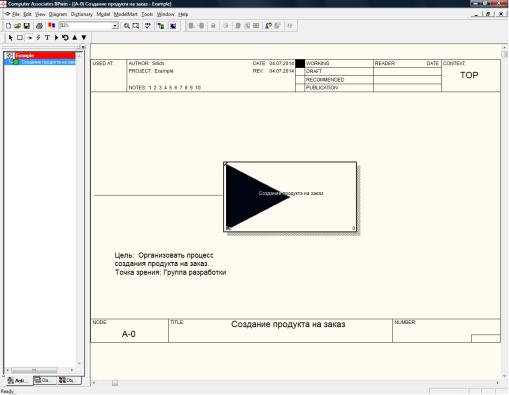
Task: Go to parent diagram with up triangle
Action: click(75, 38)
